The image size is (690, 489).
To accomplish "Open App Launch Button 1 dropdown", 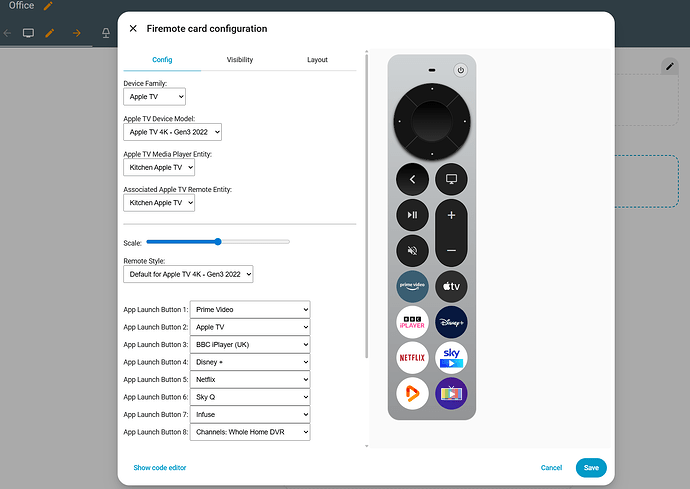I will [250, 309].
